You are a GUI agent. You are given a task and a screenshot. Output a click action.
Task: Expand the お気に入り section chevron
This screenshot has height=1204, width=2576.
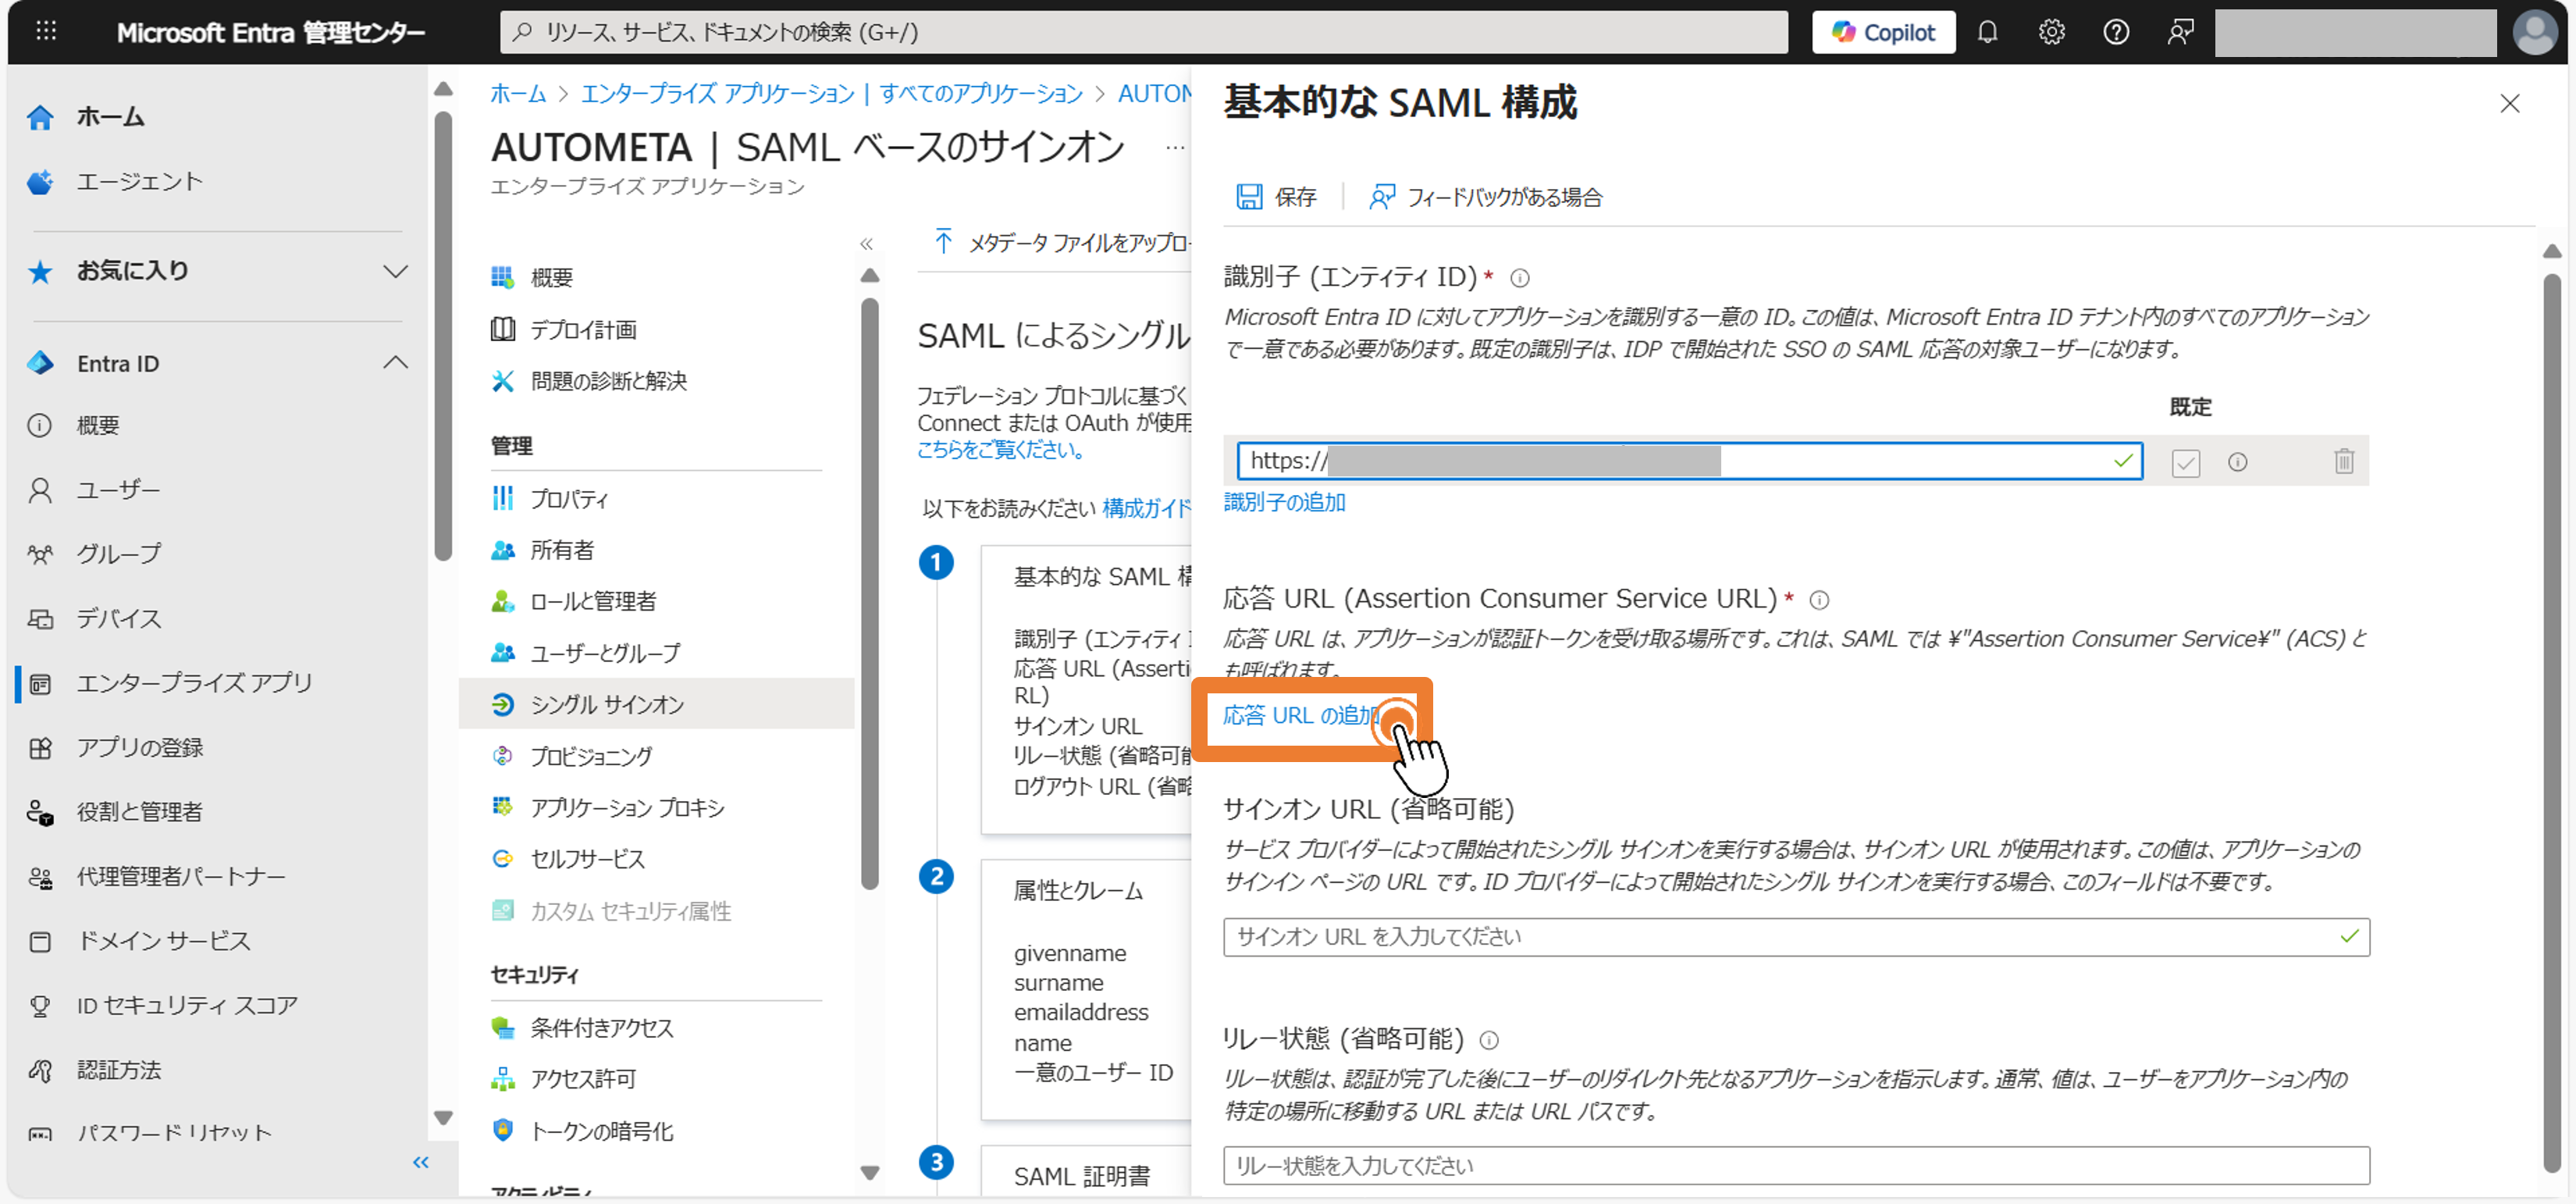(395, 271)
